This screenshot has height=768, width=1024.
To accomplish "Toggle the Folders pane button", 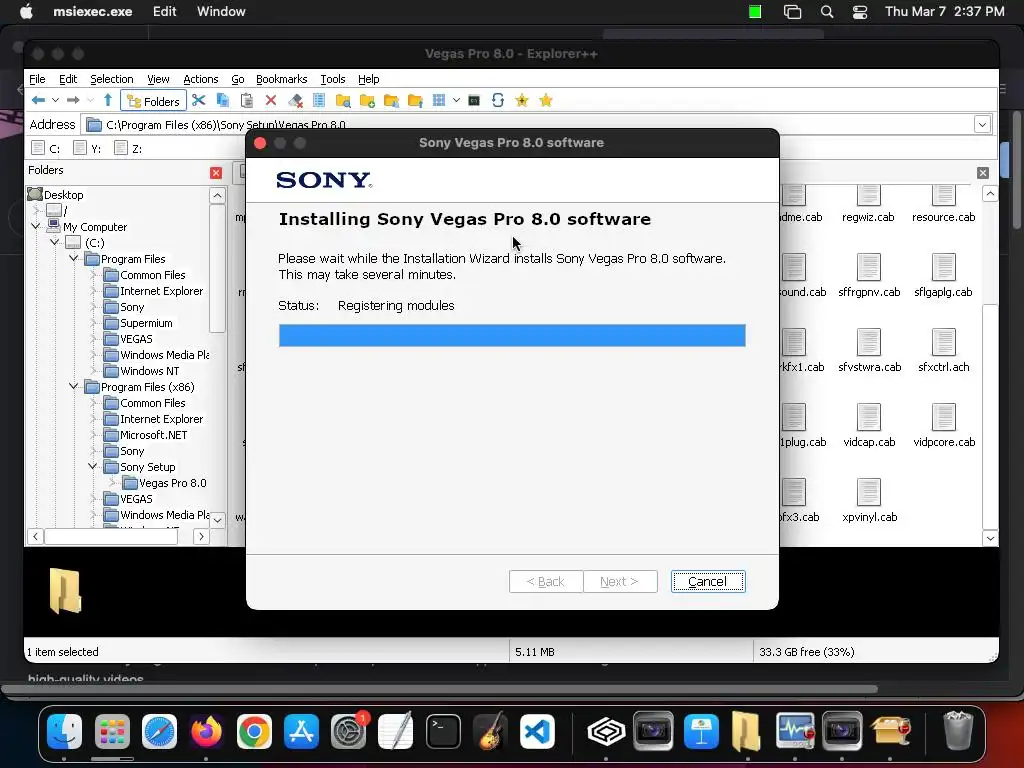I will pos(153,101).
